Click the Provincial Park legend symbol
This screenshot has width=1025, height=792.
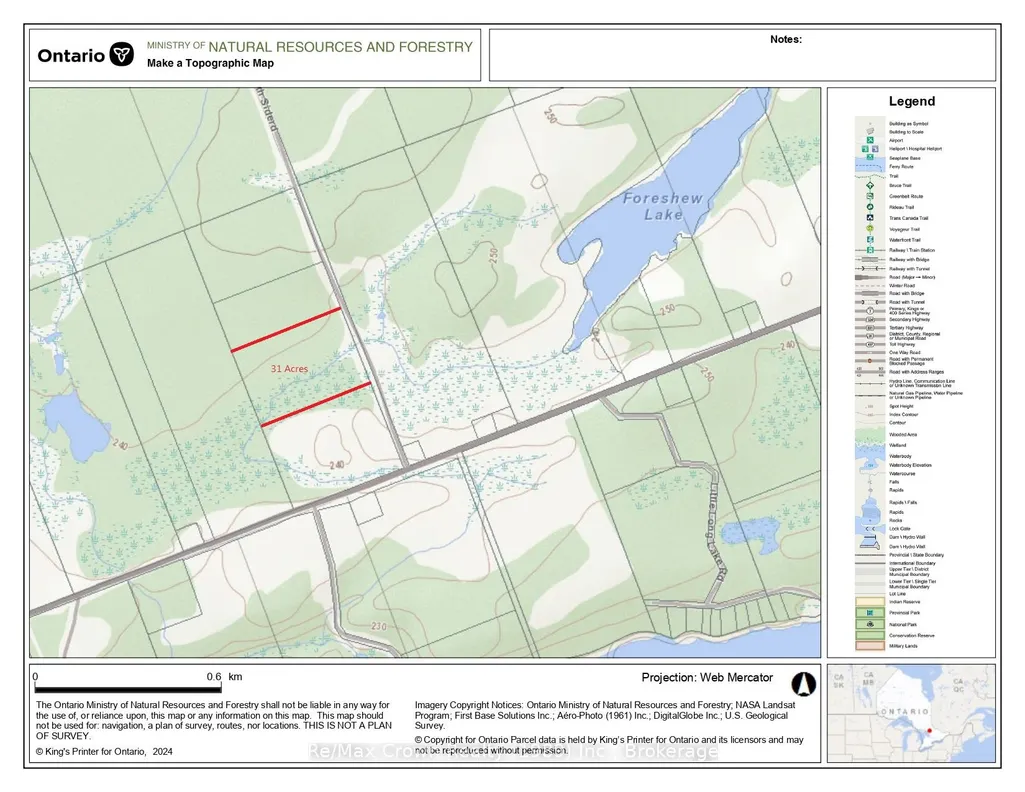(870, 613)
